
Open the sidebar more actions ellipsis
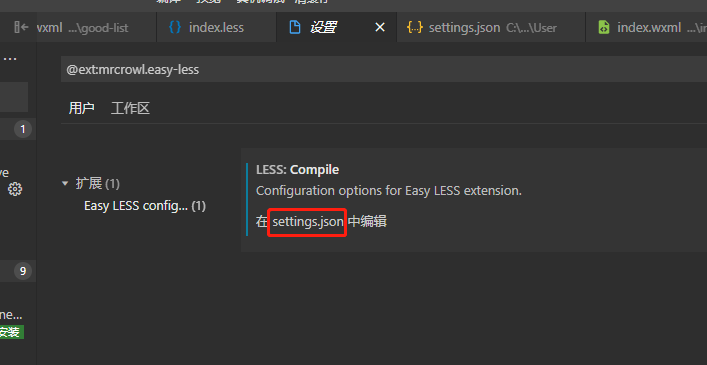(10, 59)
